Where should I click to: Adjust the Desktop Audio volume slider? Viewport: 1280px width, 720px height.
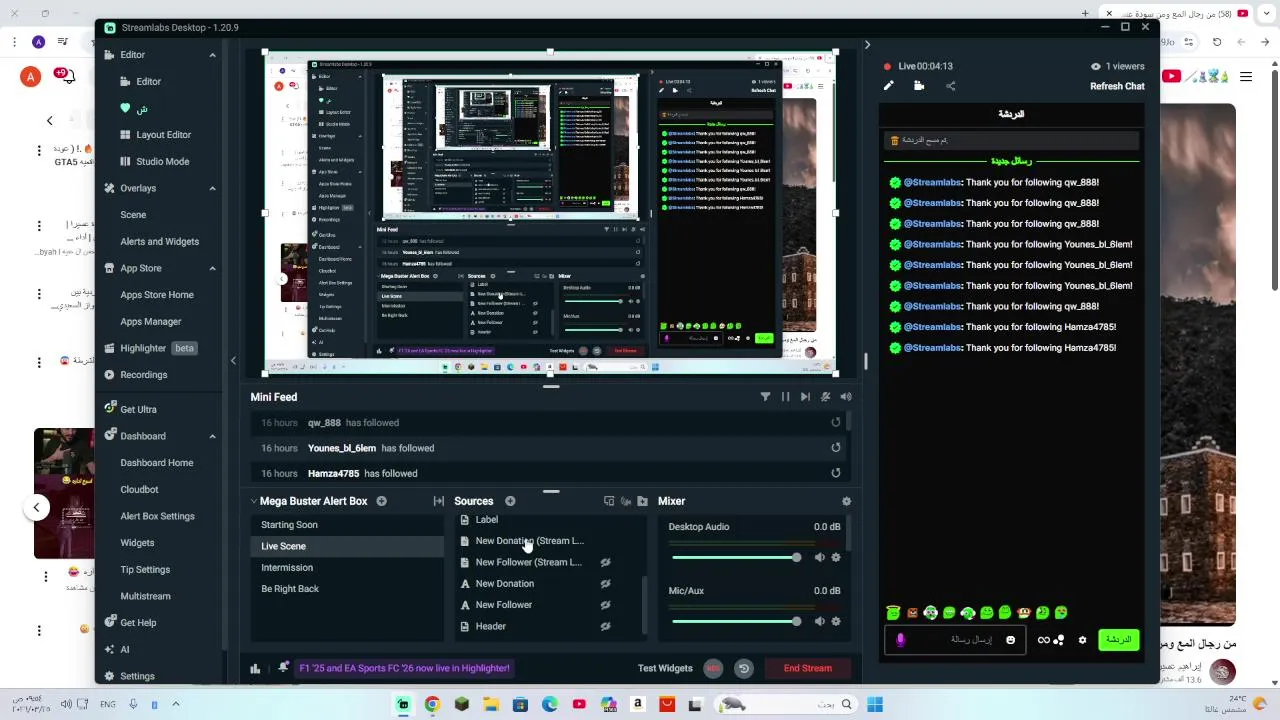click(736, 557)
